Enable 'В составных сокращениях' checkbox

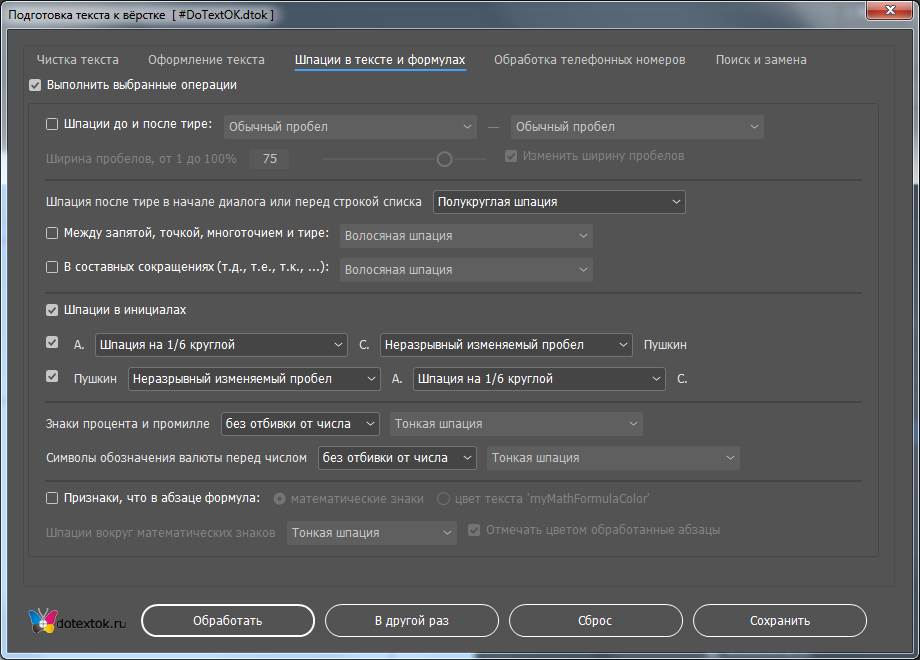pos(52,267)
